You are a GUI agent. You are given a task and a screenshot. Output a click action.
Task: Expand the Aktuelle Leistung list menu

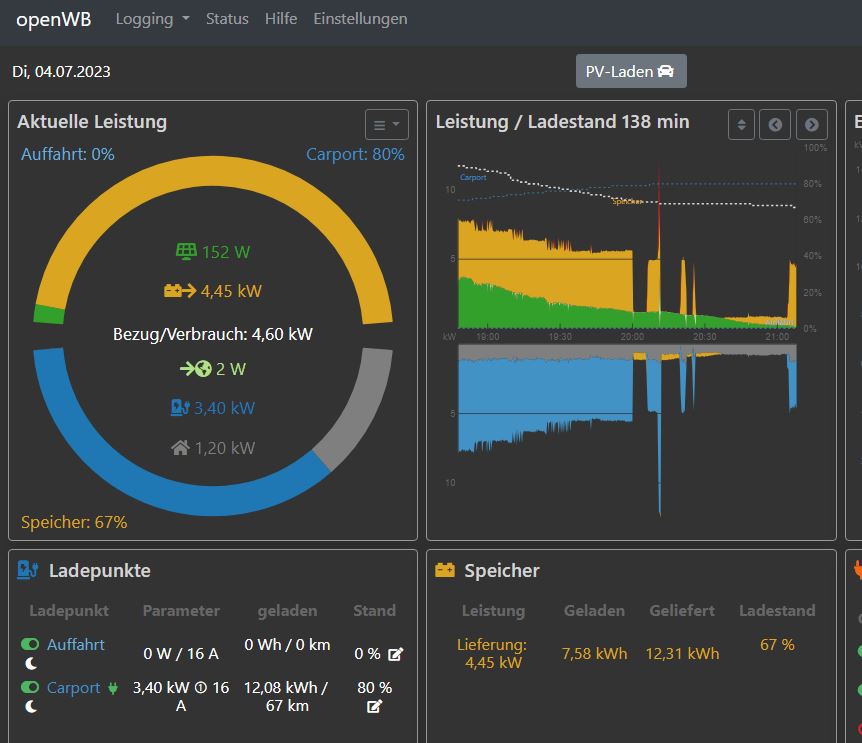[x=386, y=125]
